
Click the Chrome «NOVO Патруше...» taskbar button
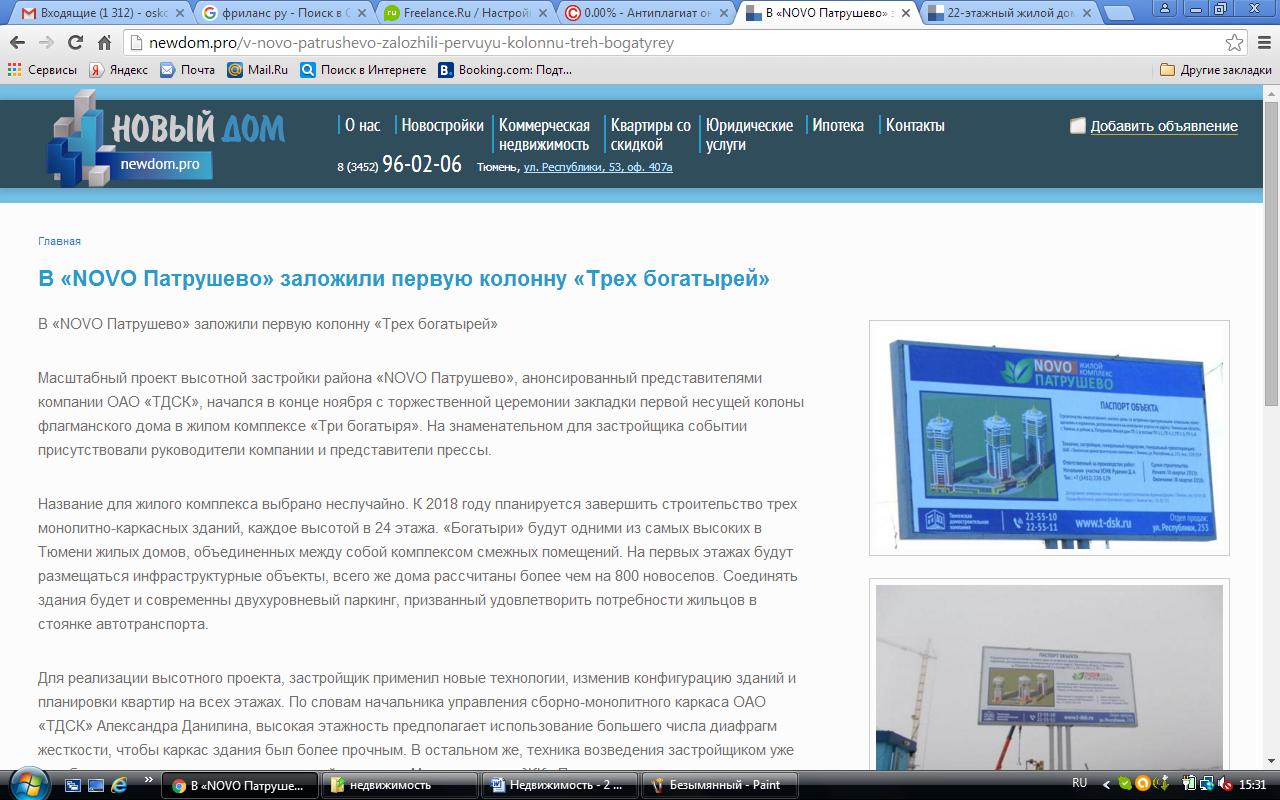(x=240, y=785)
